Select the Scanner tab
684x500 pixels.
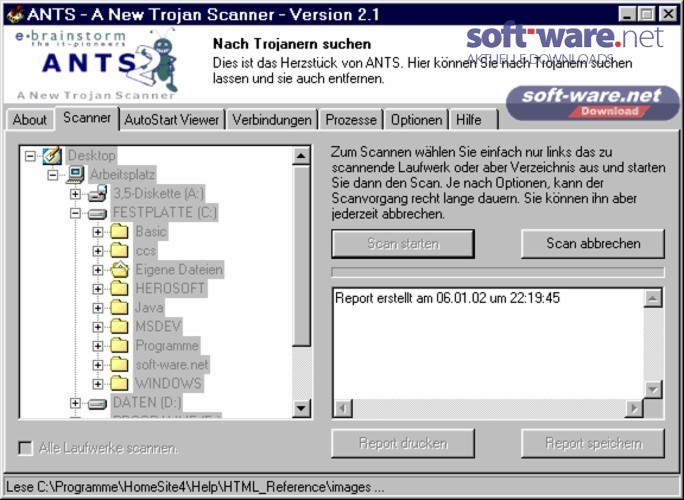(x=87, y=117)
